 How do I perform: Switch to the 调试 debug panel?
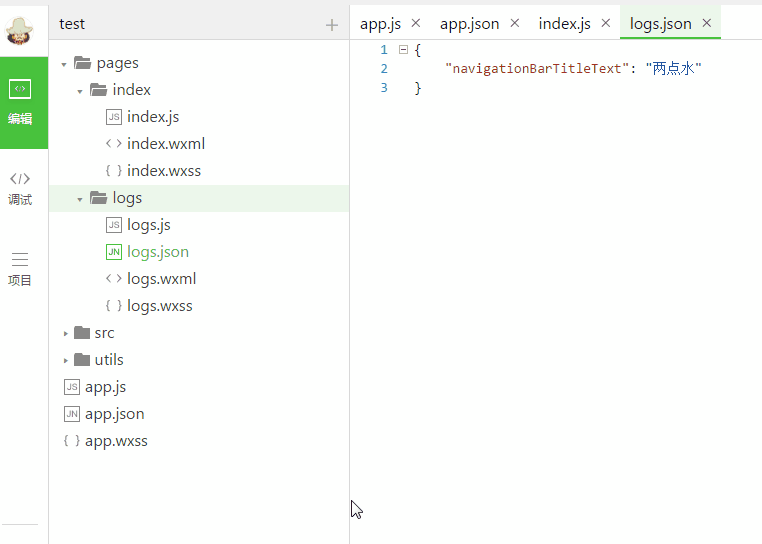tap(20, 188)
